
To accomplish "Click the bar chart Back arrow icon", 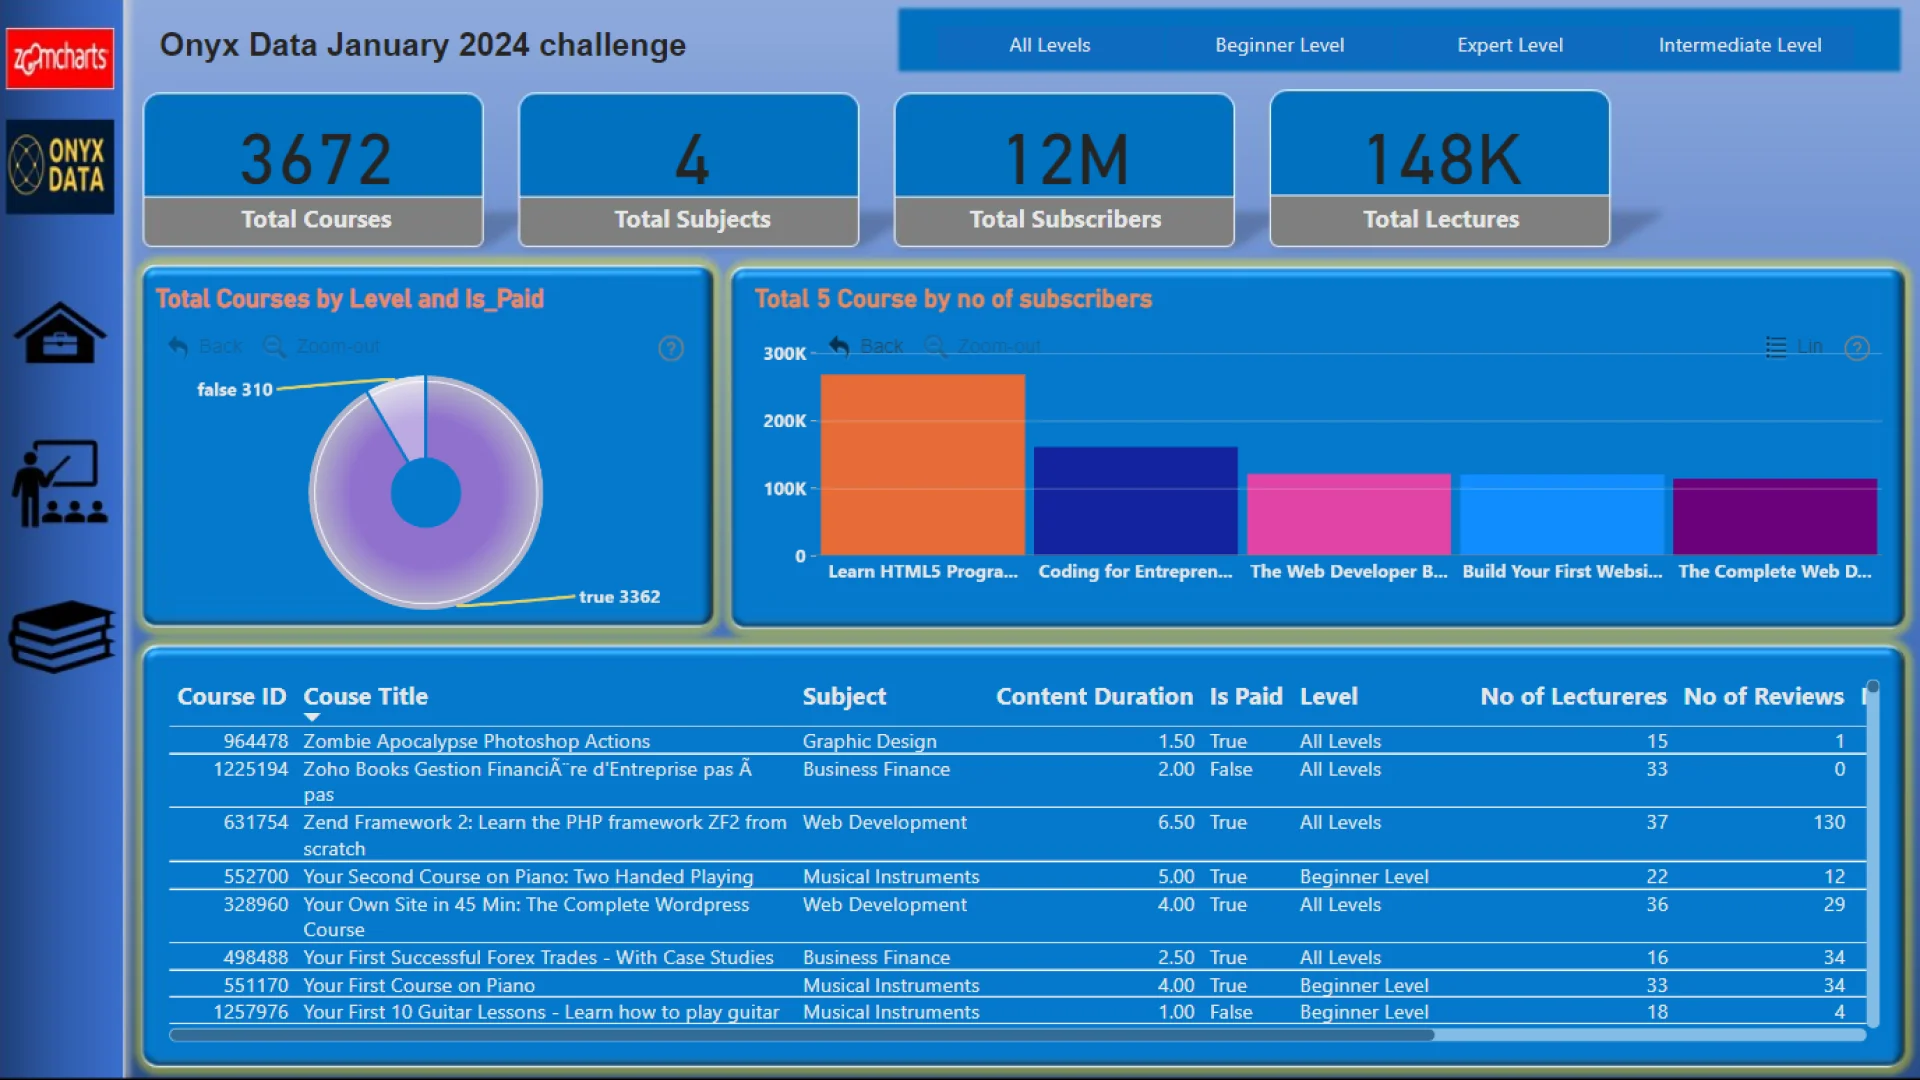I will (x=839, y=346).
